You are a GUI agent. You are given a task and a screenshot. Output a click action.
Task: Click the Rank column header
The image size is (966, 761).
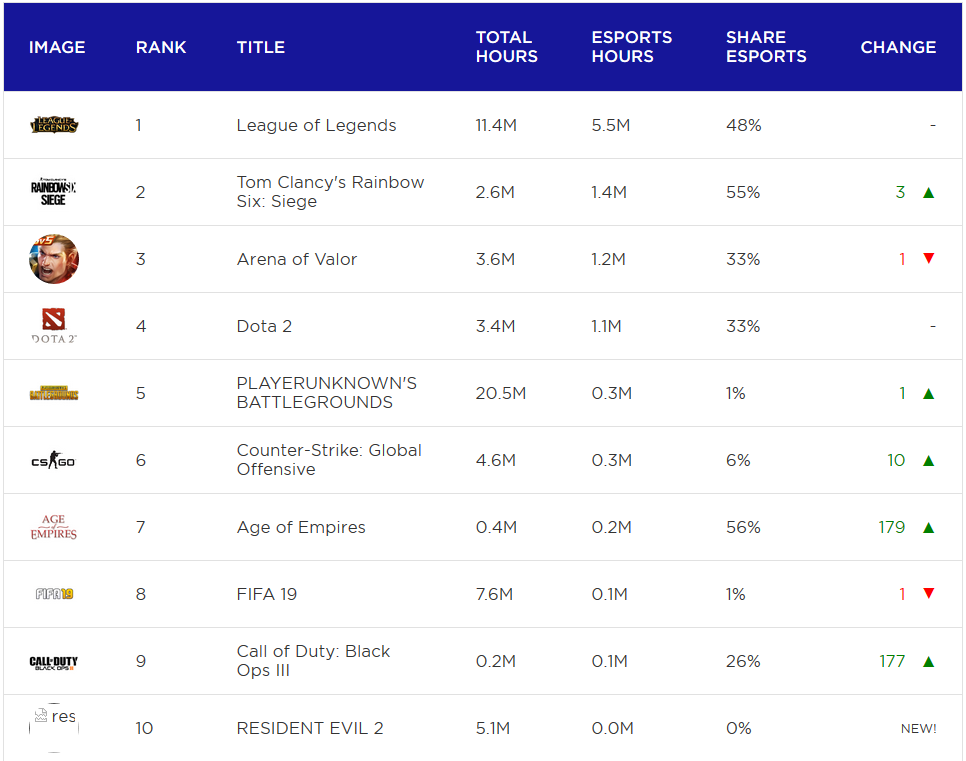pos(161,47)
